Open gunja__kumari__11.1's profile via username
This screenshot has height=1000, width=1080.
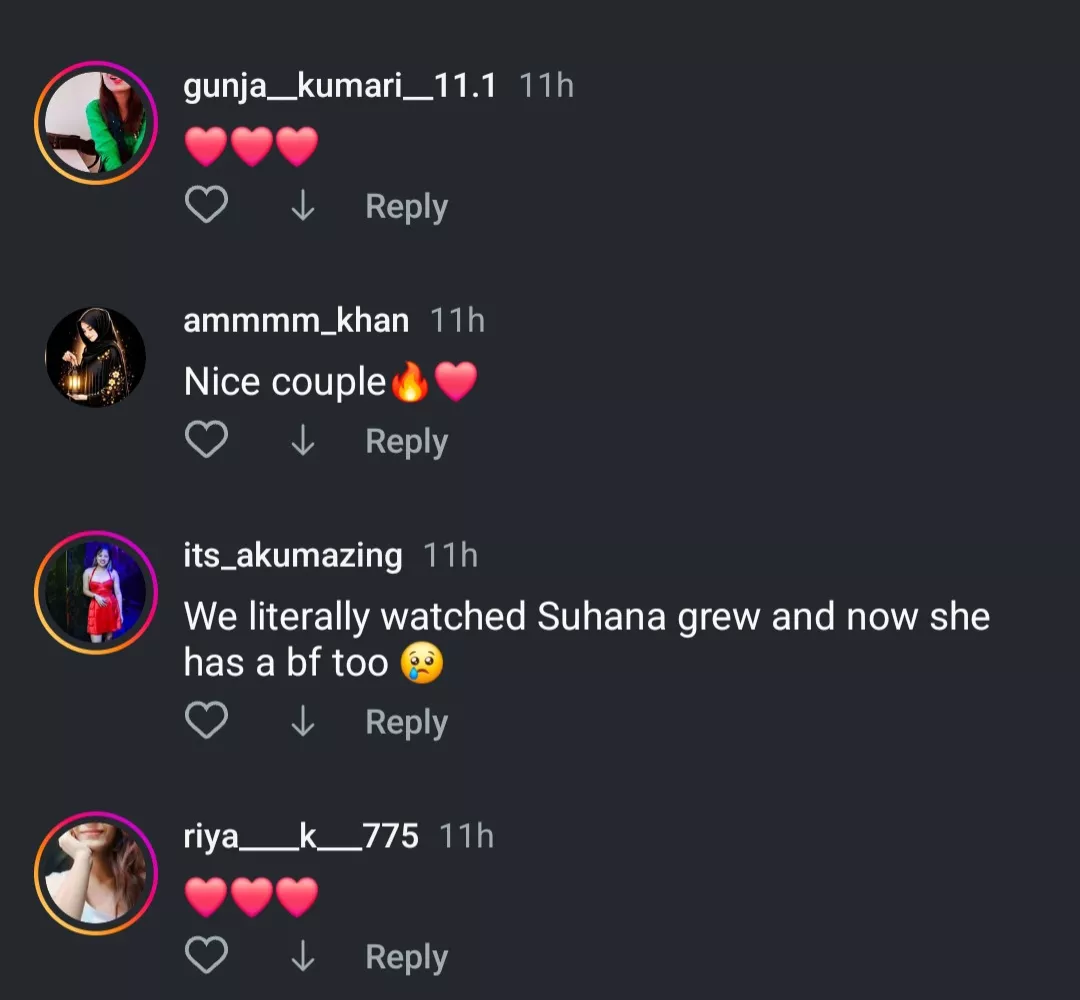click(340, 86)
